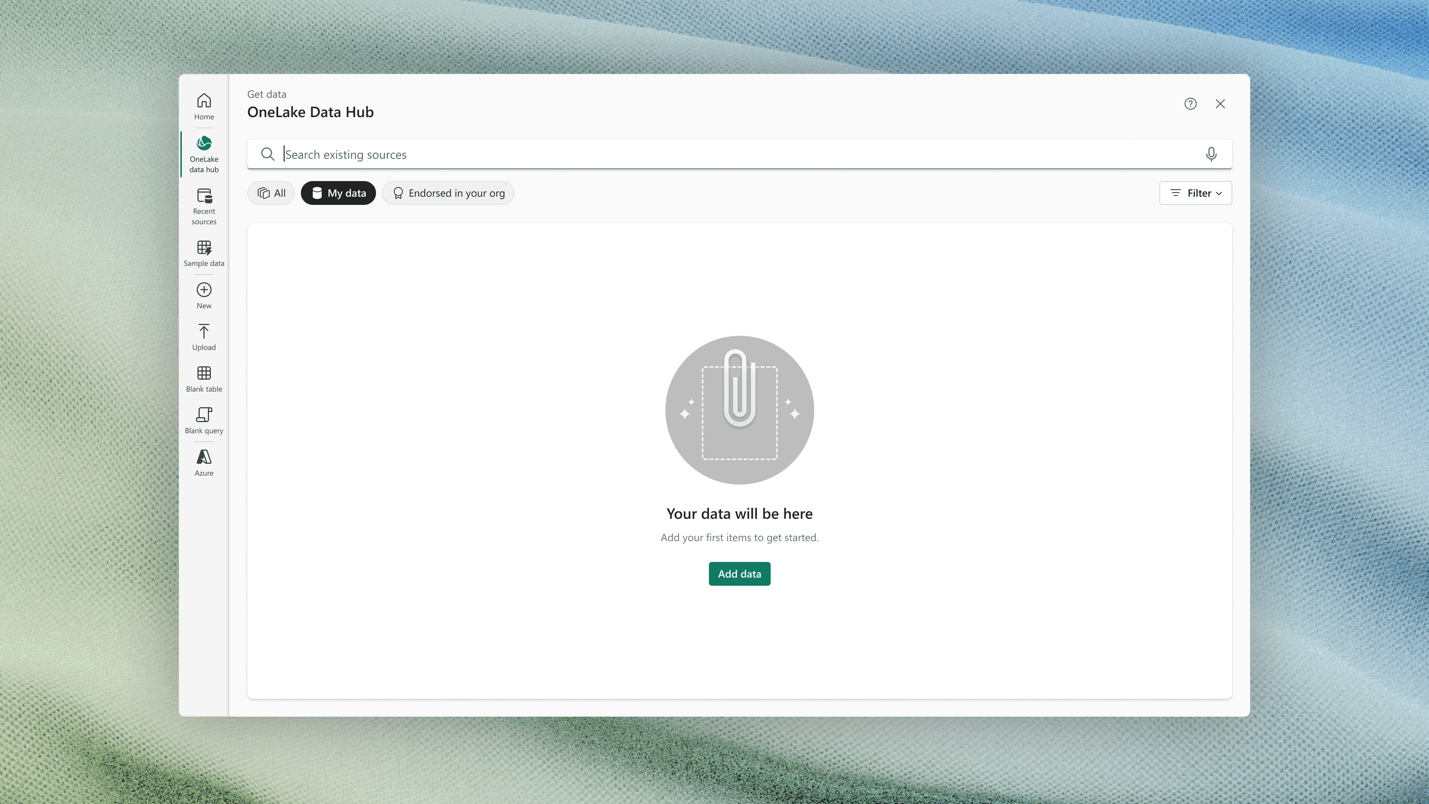Image resolution: width=1429 pixels, height=804 pixels.
Task: Click the help question mark icon
Action: [x=1190, y=104]
